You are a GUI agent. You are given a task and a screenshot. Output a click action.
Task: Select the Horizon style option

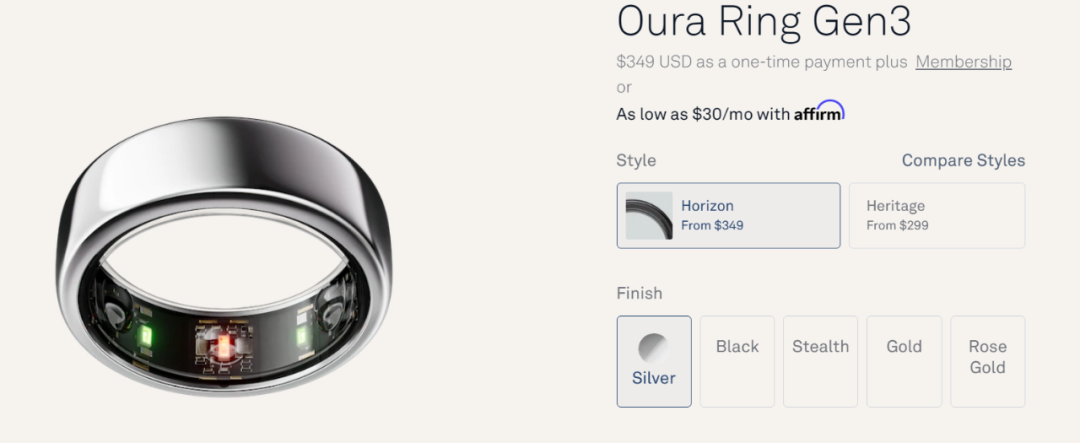click(728, 215)
